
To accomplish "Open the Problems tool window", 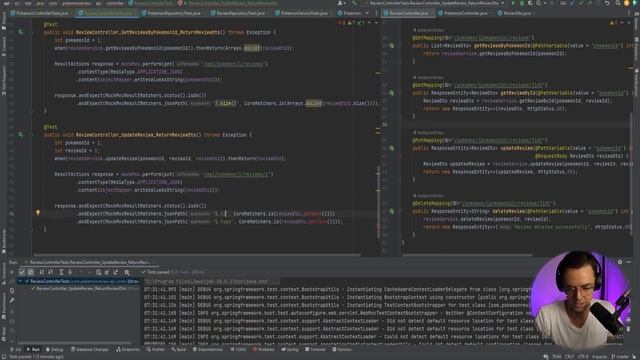I will (x=264, y=349).
